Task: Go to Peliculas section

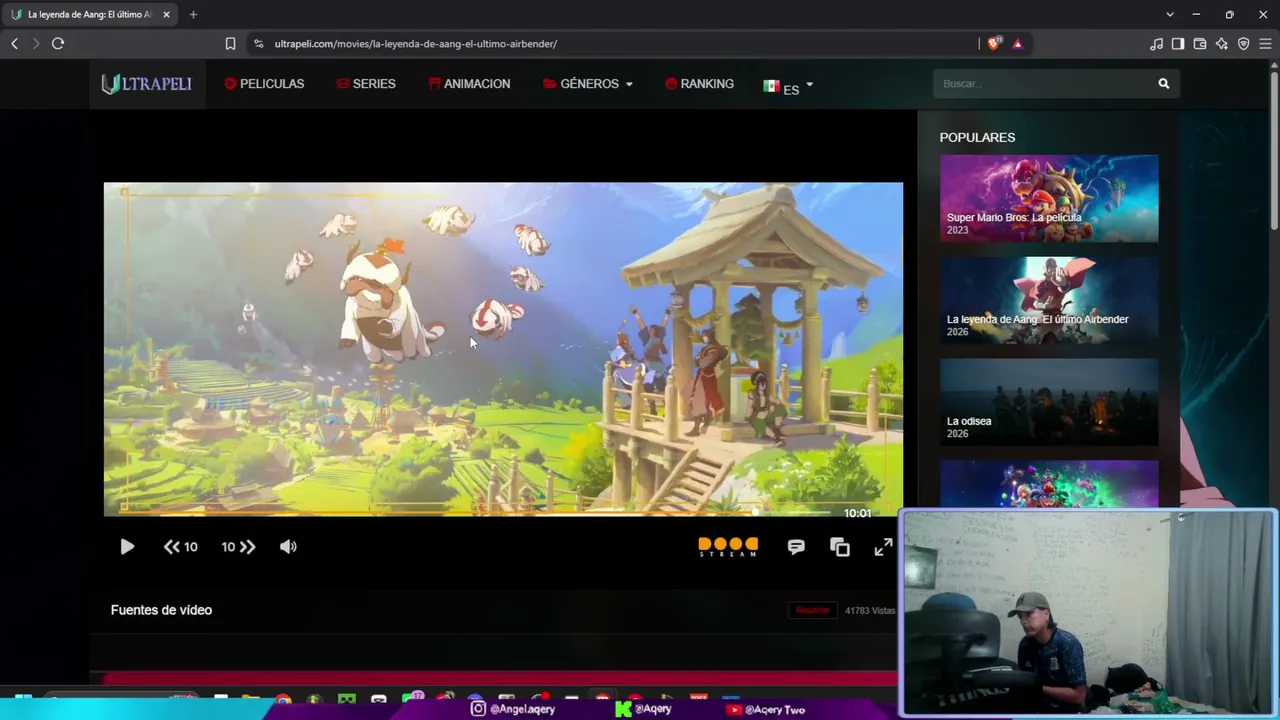Action: pyautogui.click(x=264, y=84)
